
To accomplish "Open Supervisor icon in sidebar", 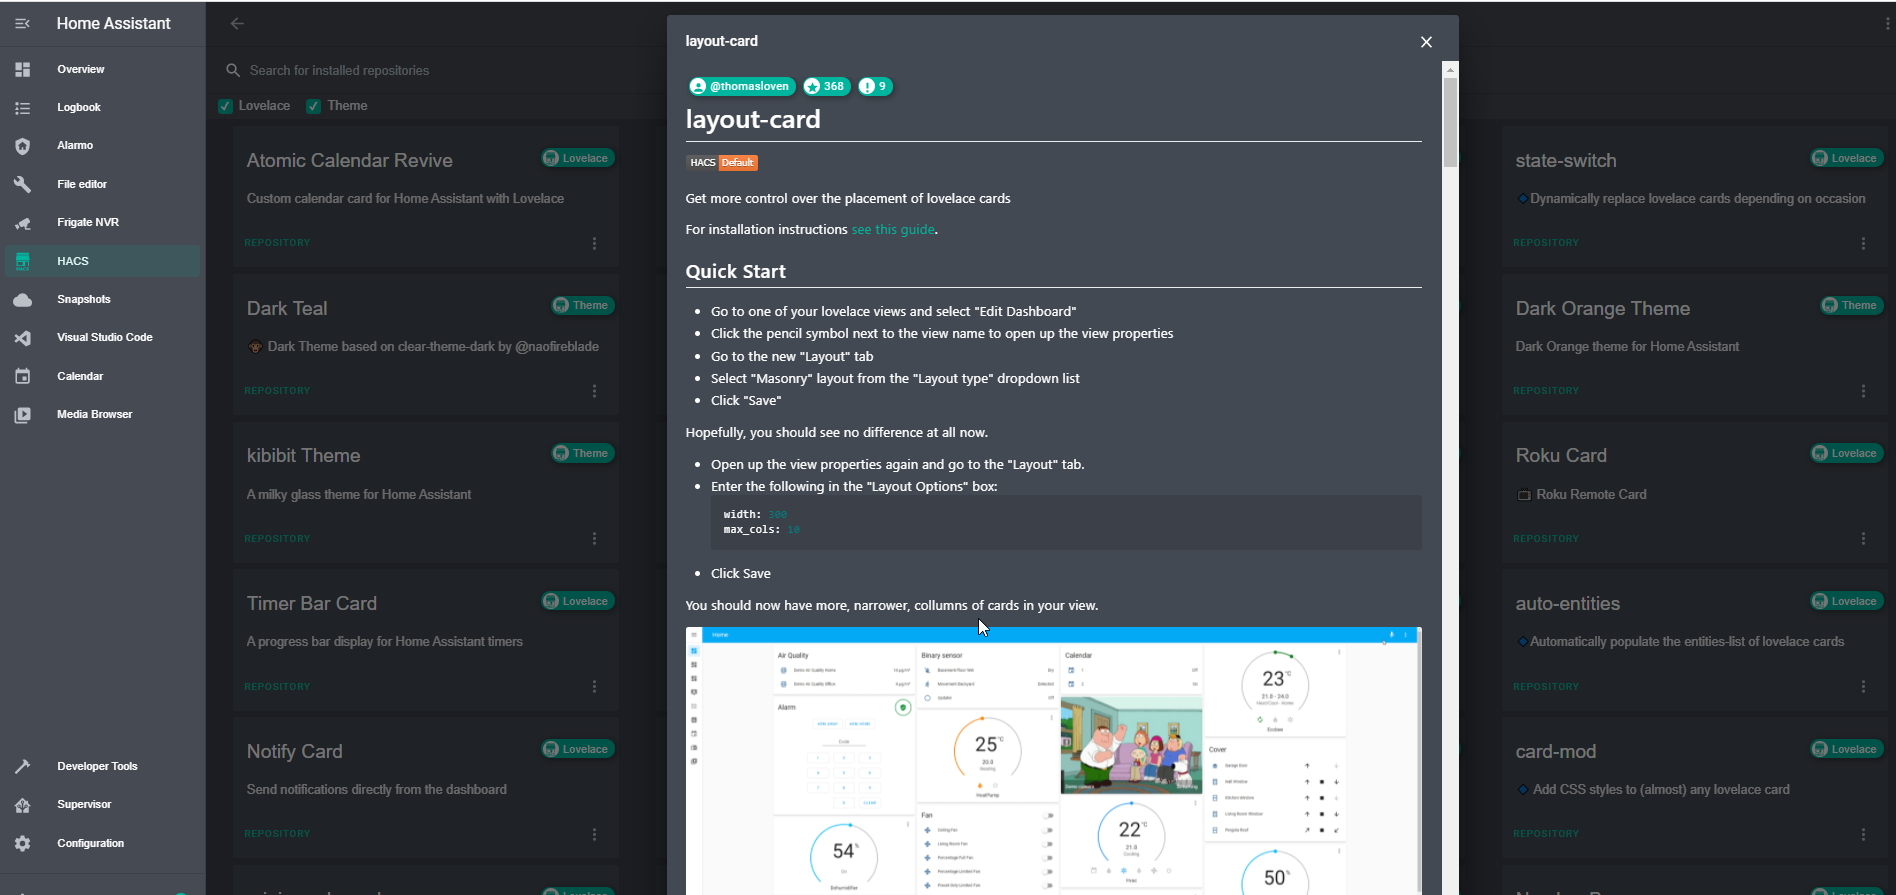I will (22, 805).
